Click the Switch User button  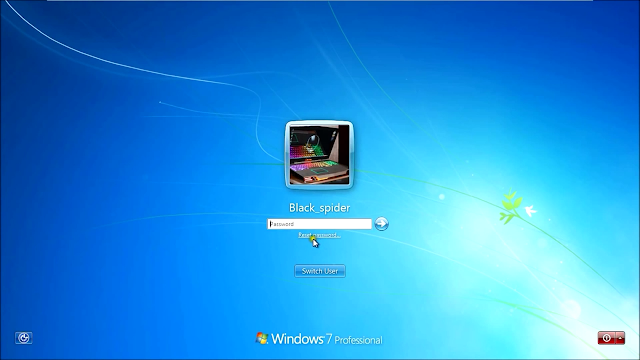tap(320, 271)
